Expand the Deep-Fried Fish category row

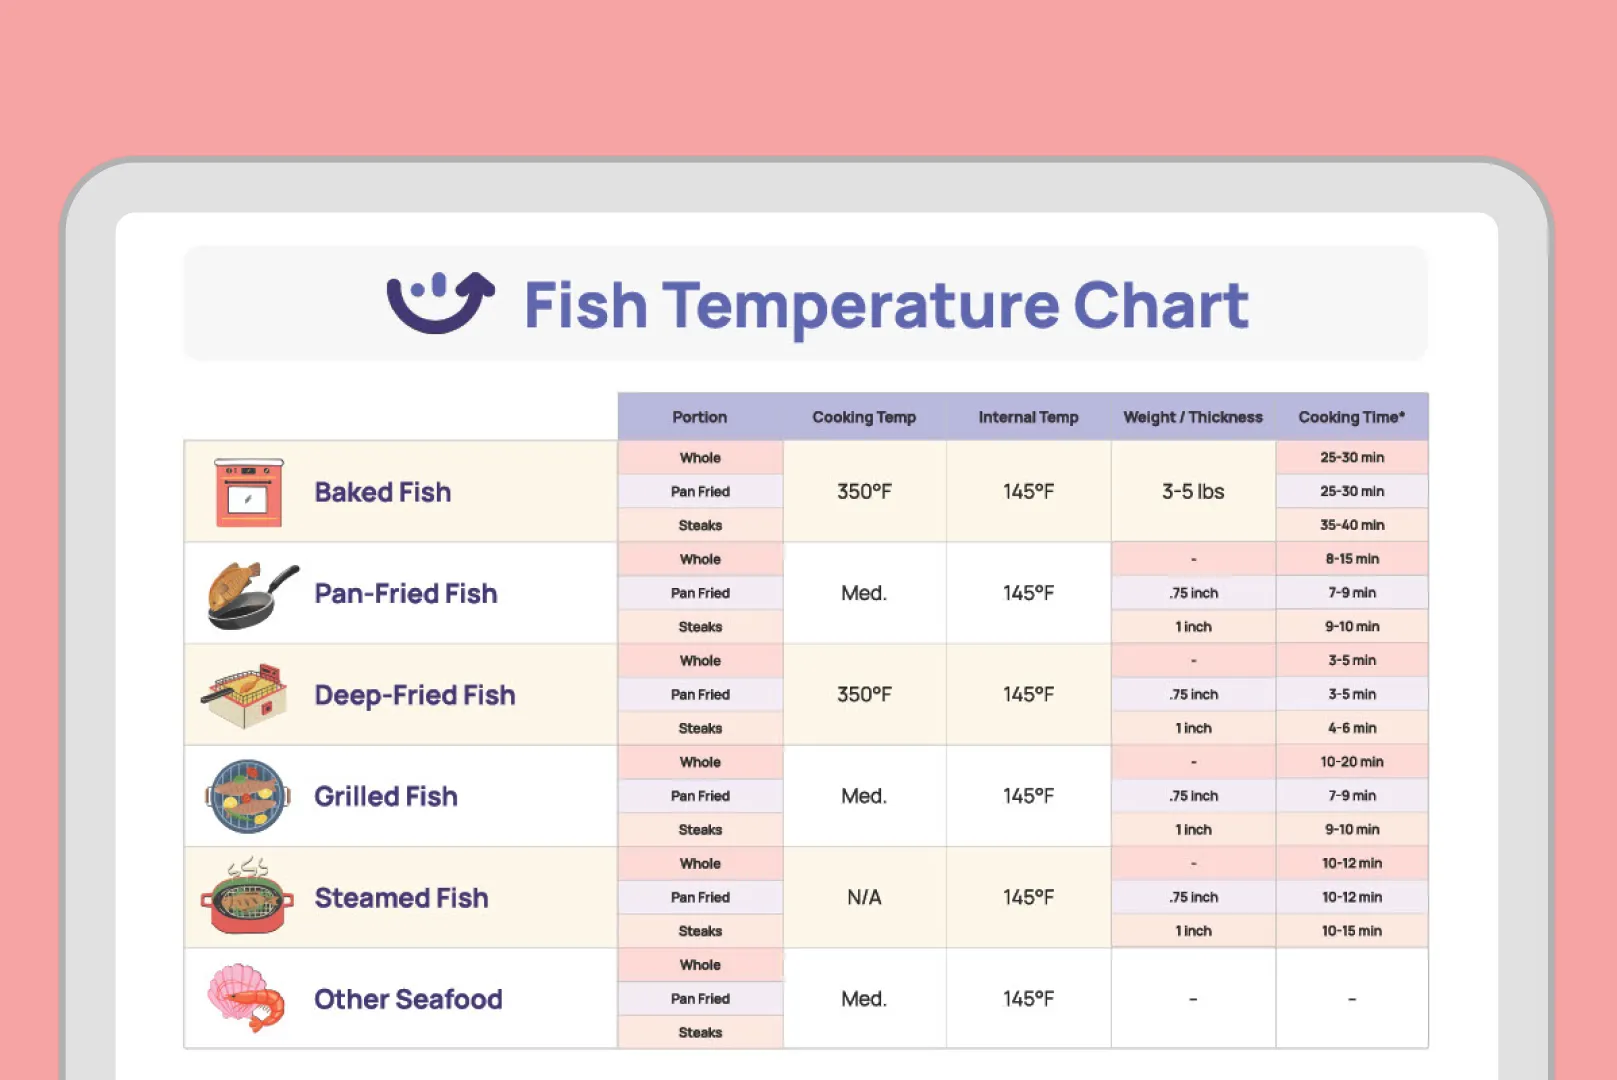coord(415,693)
